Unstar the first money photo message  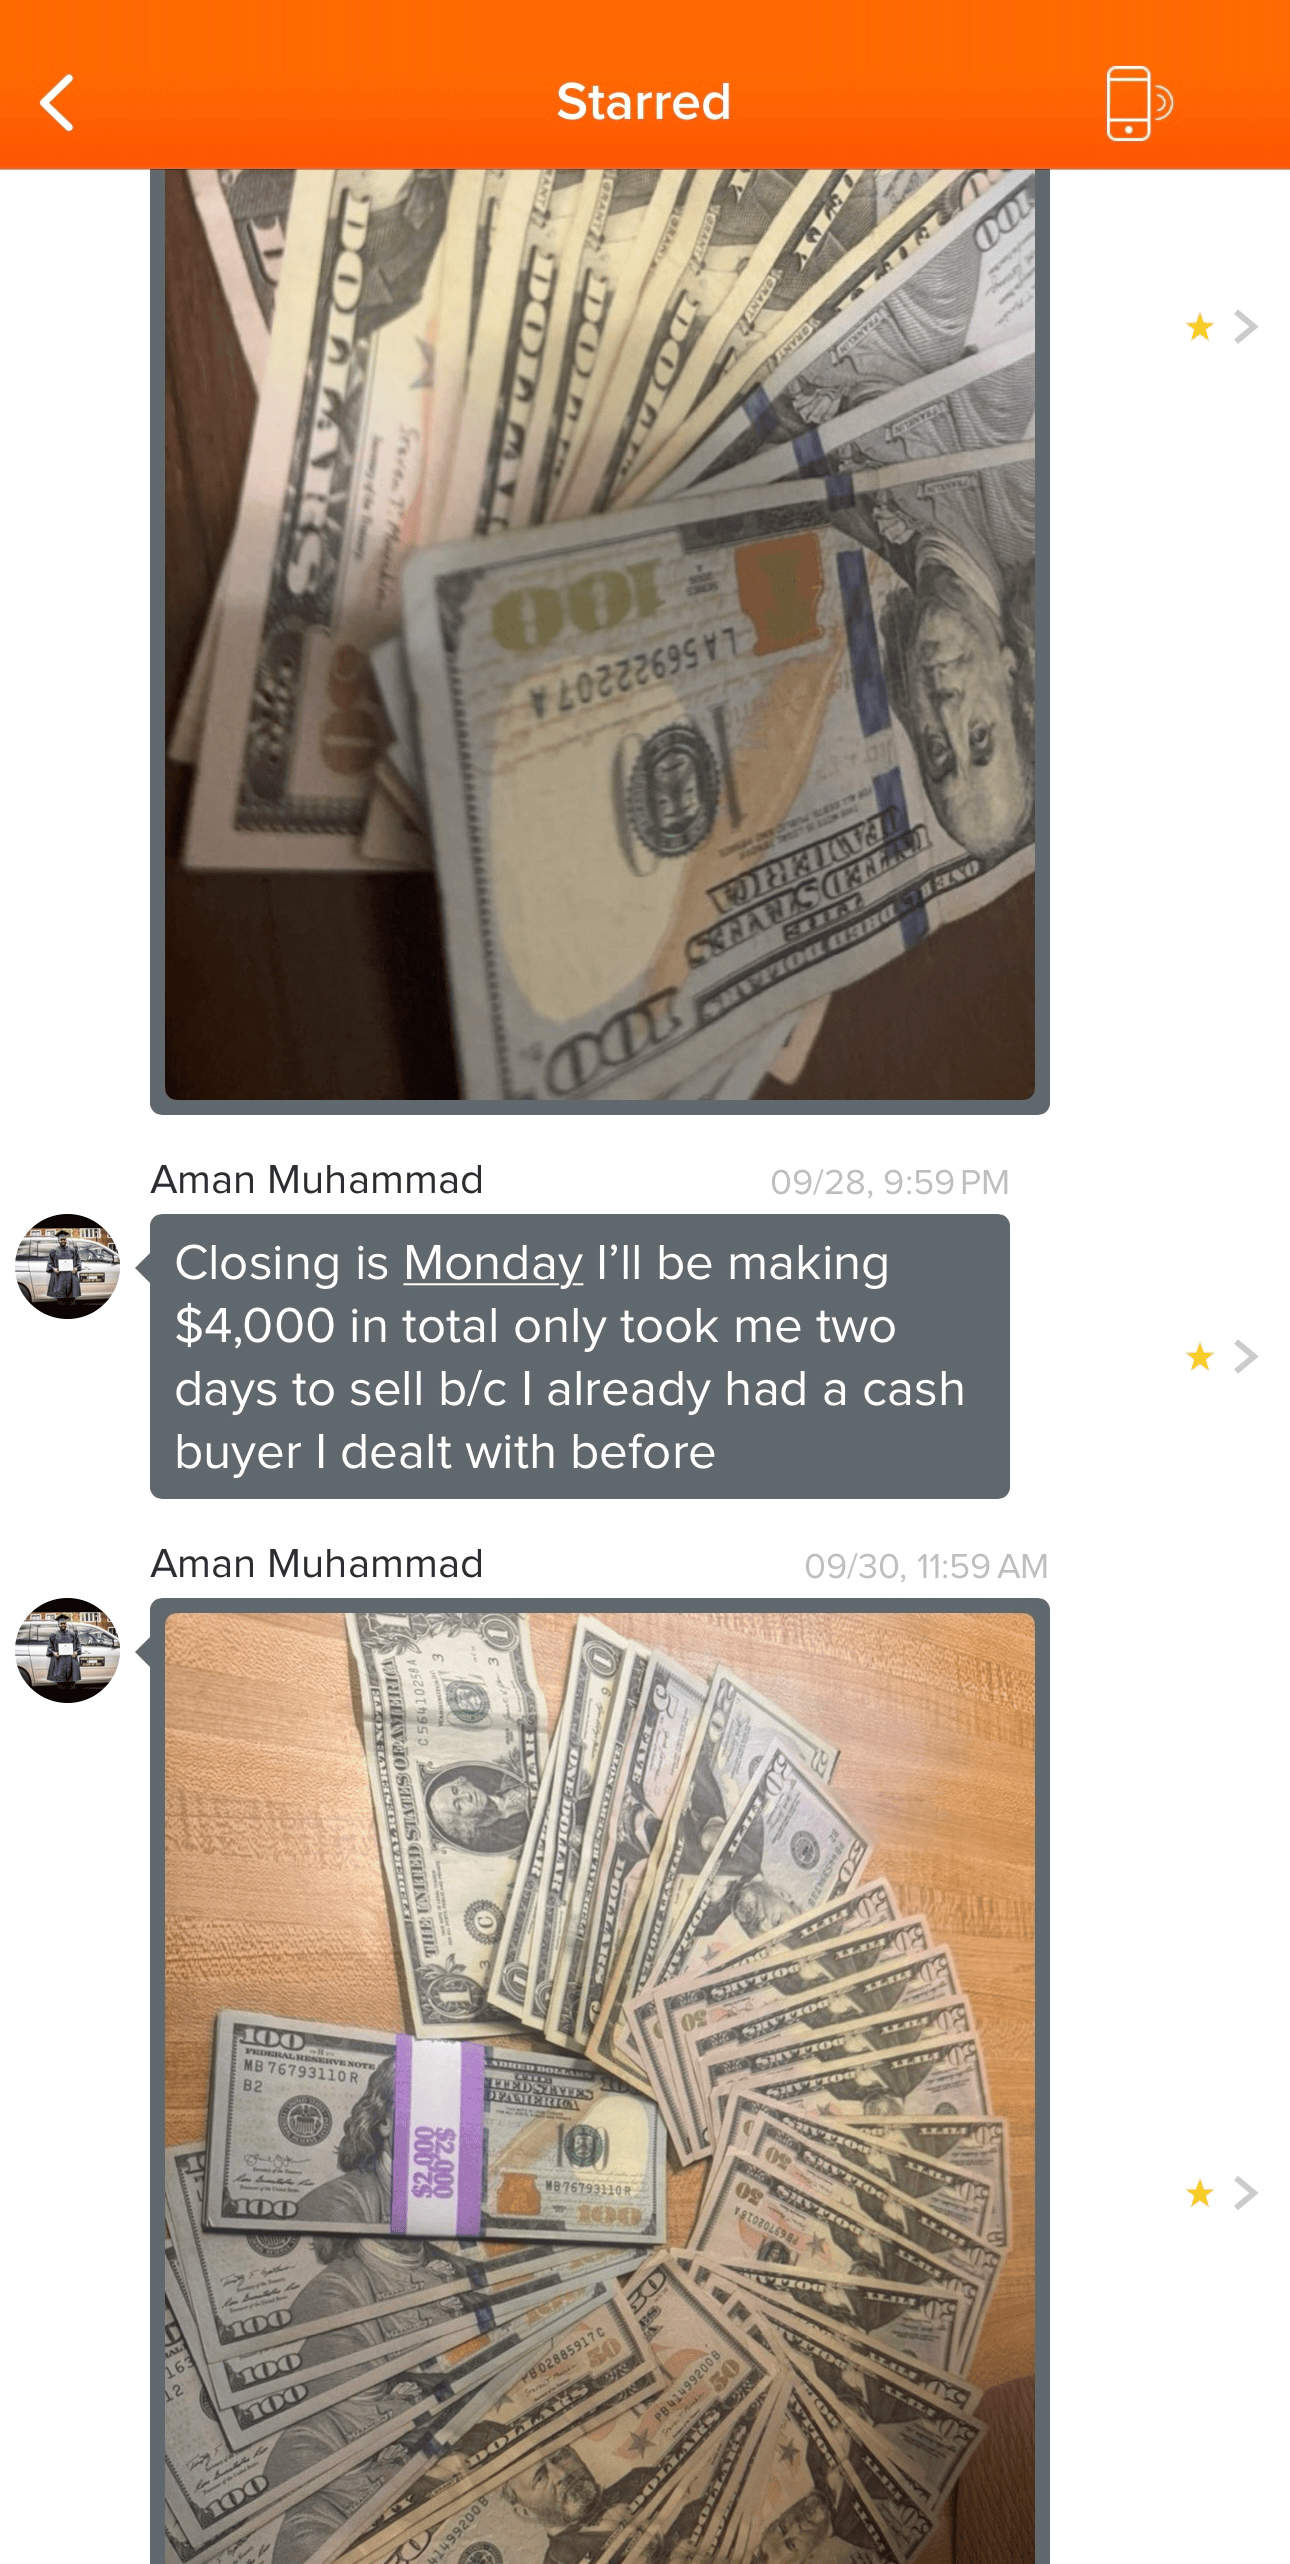pos(1200,327)
